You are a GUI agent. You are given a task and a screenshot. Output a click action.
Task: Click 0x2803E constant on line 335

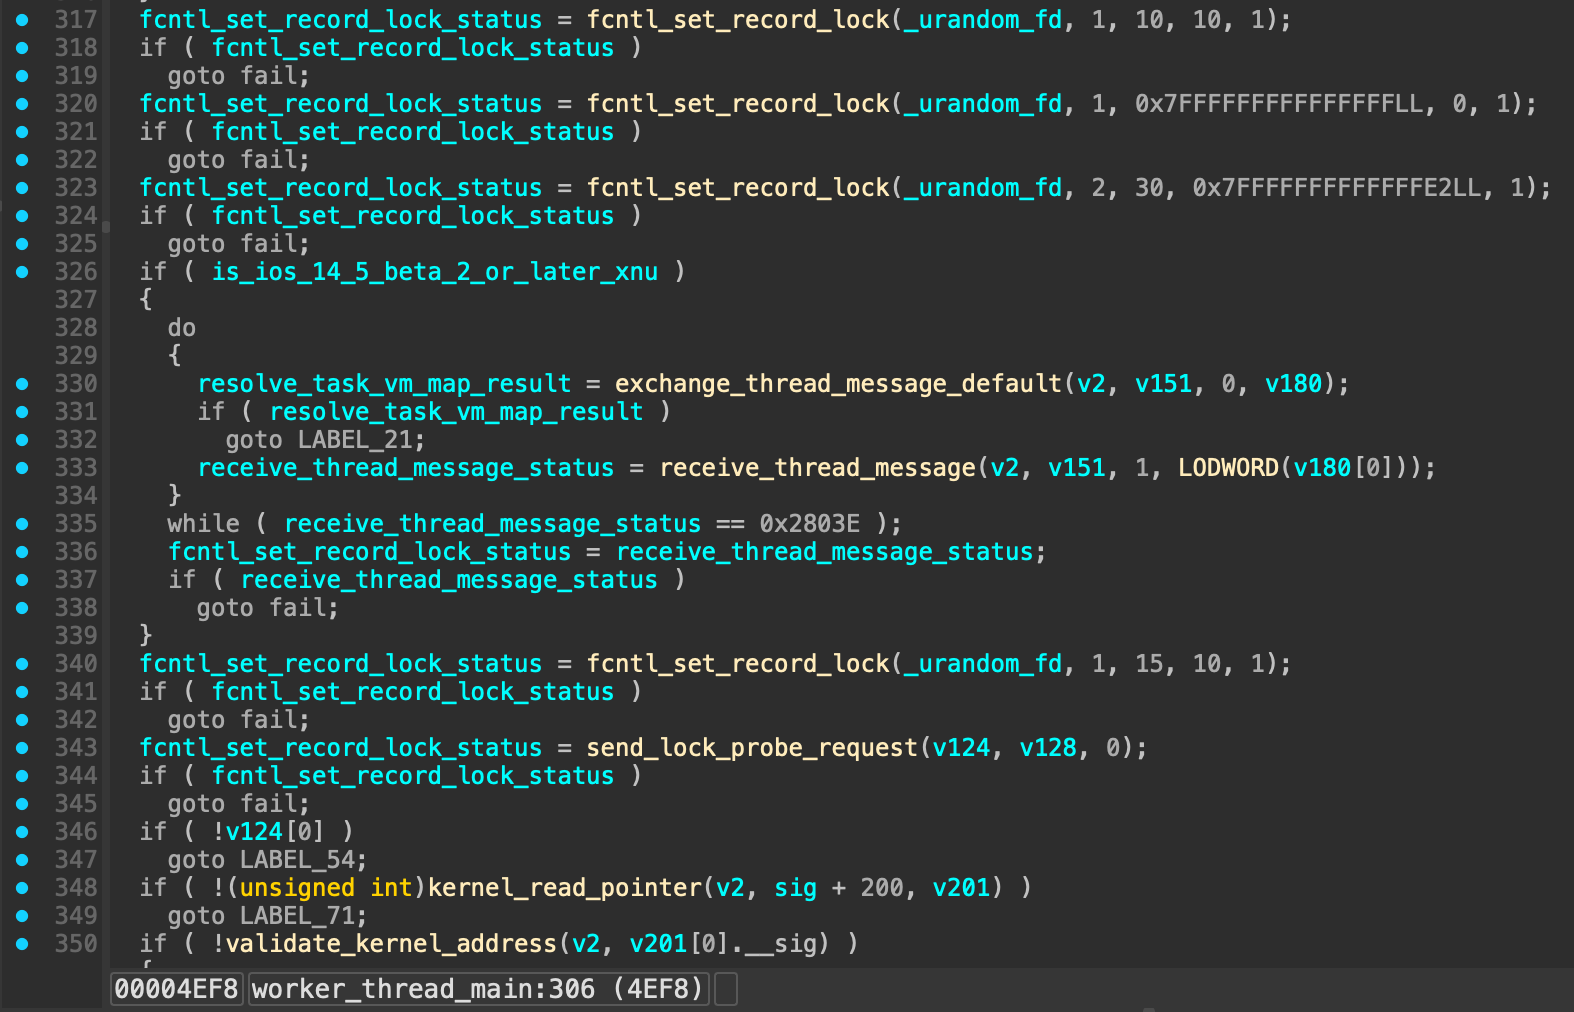(x=810, y=524)
